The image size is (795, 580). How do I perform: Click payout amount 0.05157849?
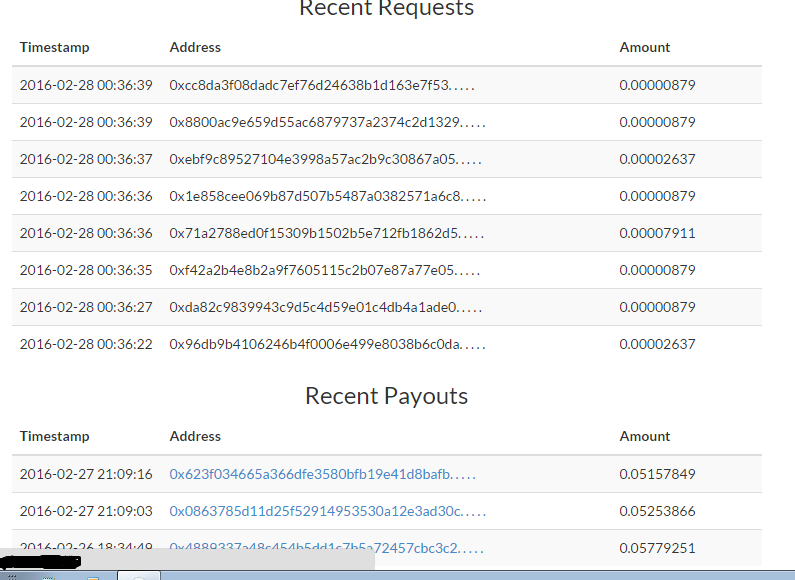tap(657, 474)
